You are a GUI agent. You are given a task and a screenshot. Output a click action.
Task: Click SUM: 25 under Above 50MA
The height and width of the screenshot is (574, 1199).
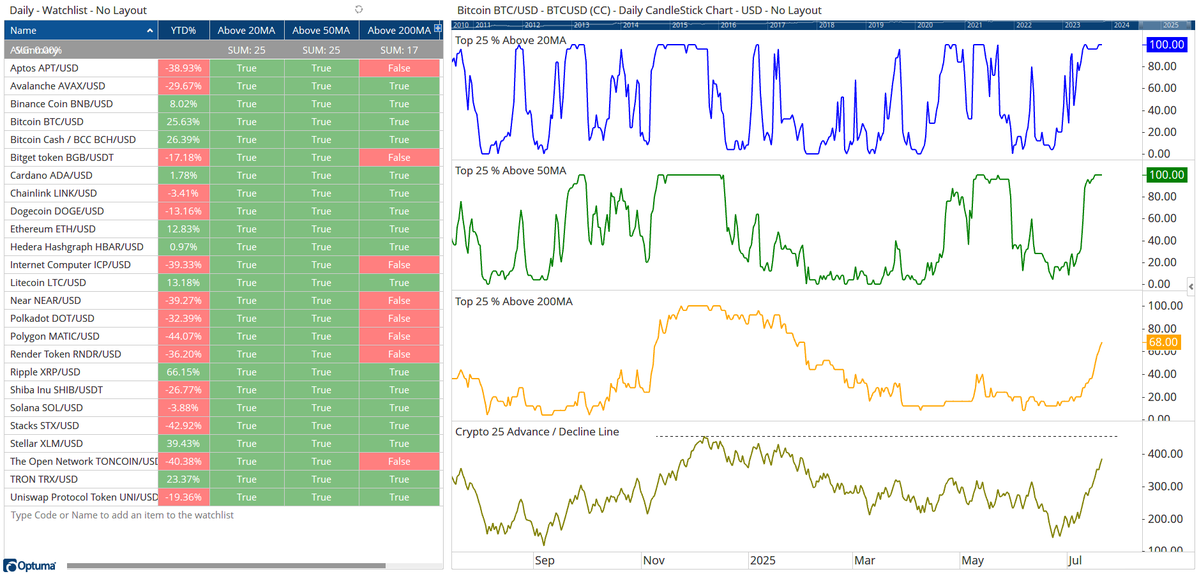tap(321, 50)
